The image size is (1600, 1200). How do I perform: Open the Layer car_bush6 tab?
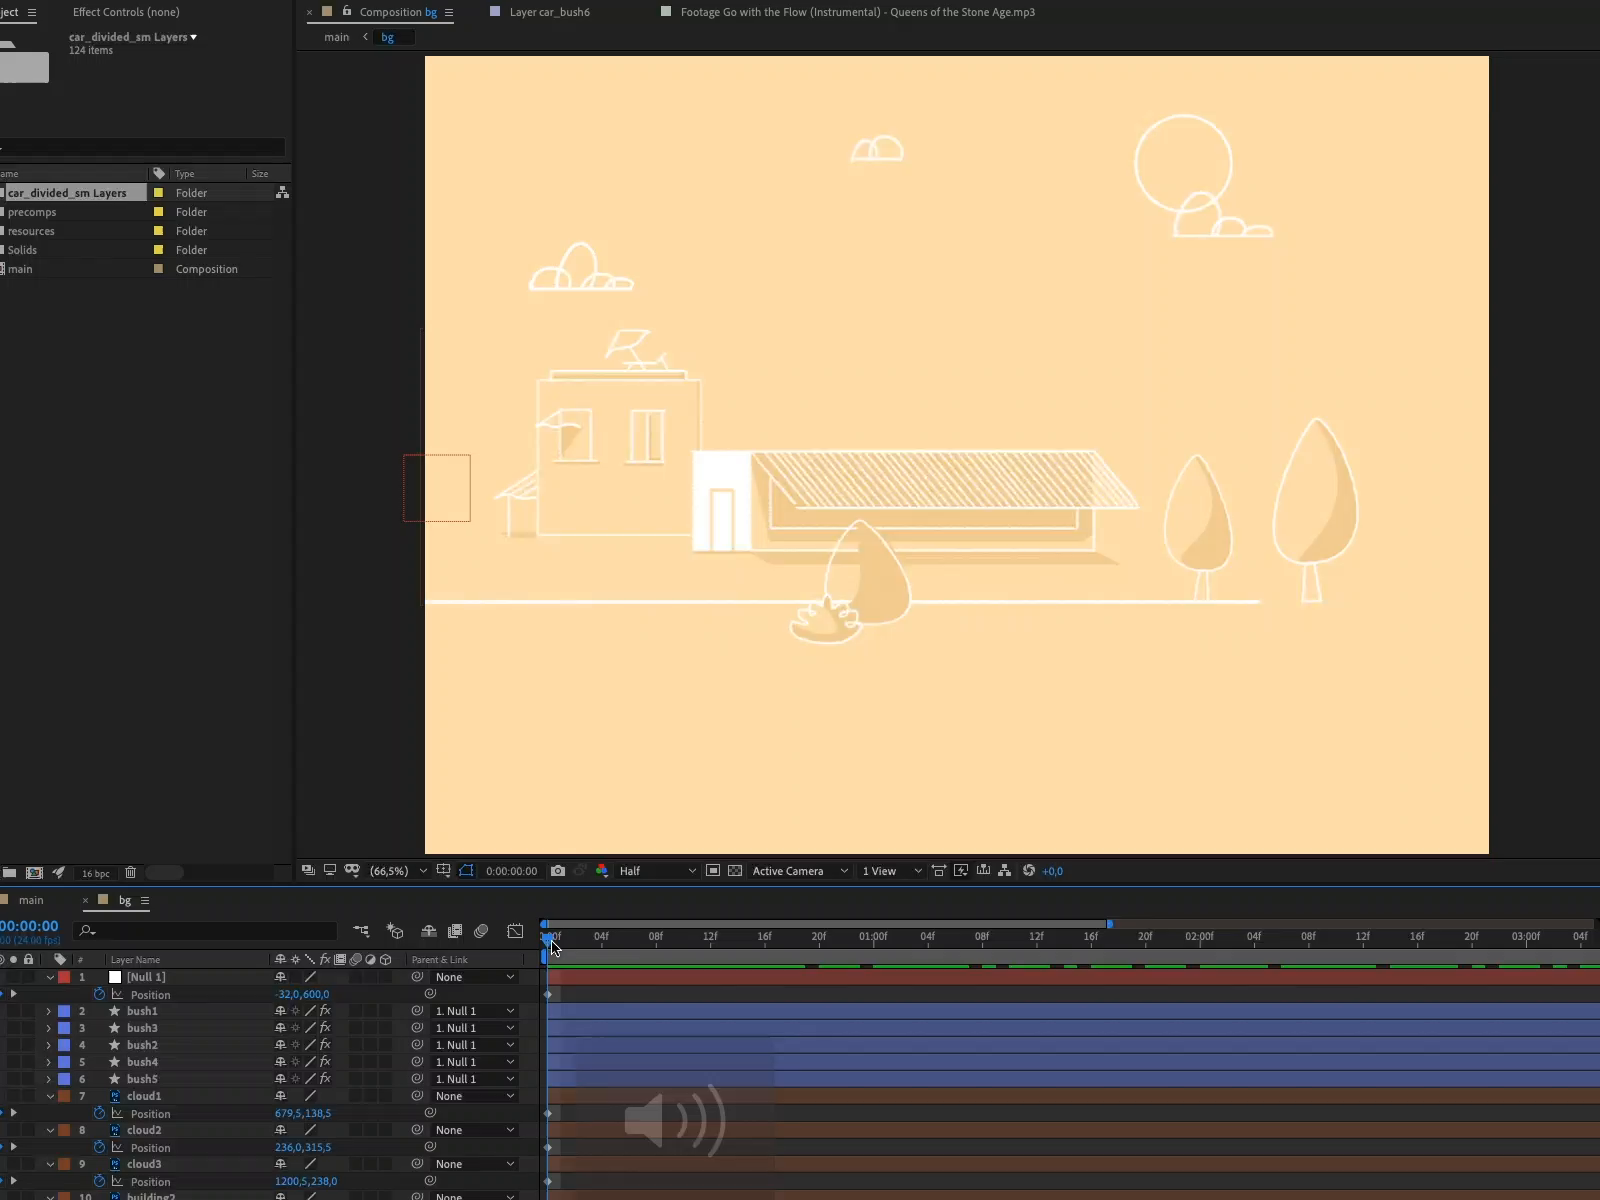549,12
